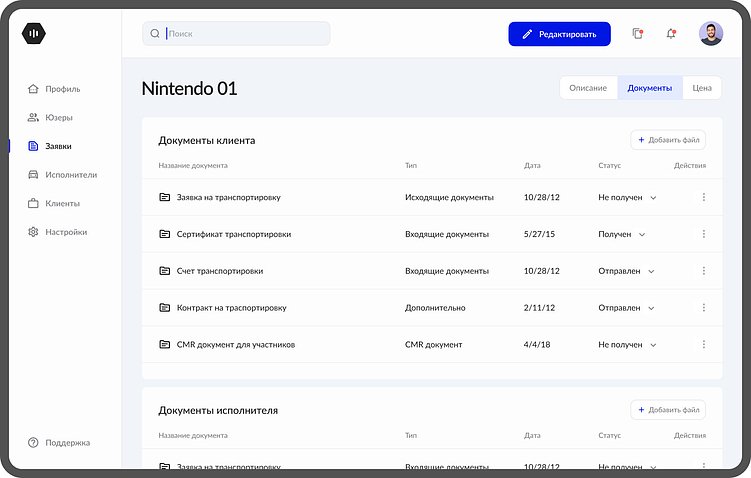Viewport: 751px width, 478px height.
Task: Switch to the Цена tab
Action: 702,88
